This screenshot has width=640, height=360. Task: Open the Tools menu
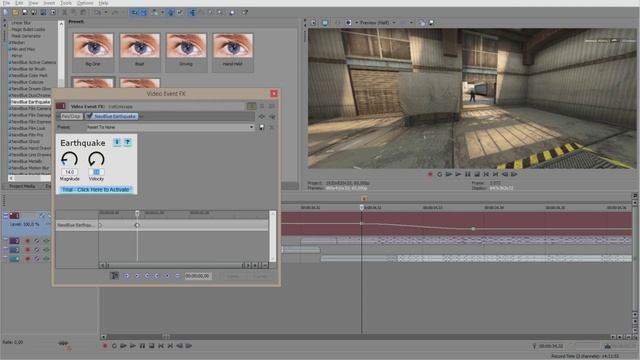66,3
